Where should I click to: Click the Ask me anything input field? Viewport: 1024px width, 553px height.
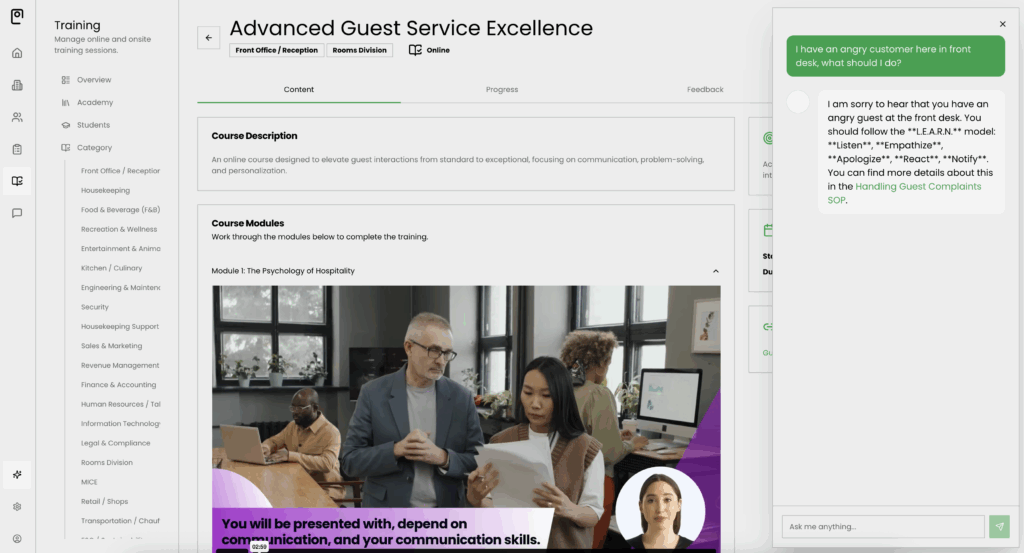[883, 527]
